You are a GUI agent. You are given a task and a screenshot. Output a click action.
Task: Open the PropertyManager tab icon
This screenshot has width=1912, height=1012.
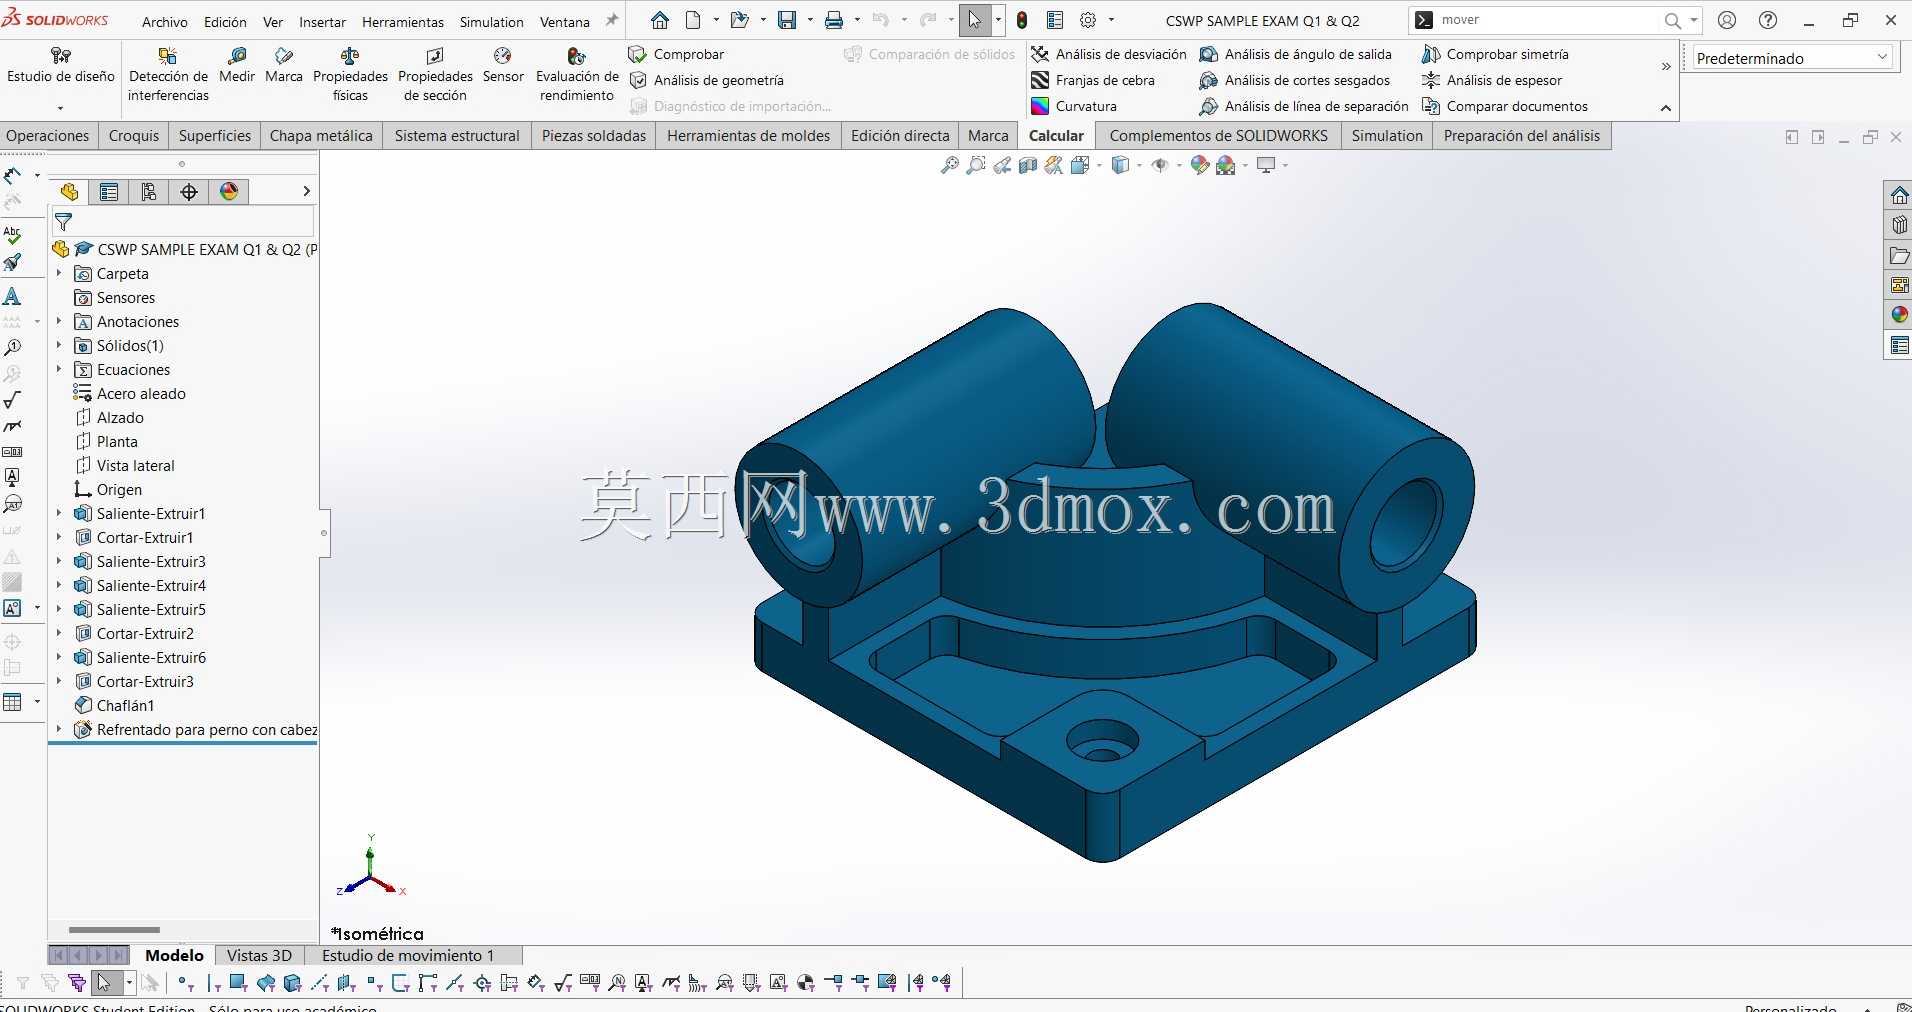(109, 192)
